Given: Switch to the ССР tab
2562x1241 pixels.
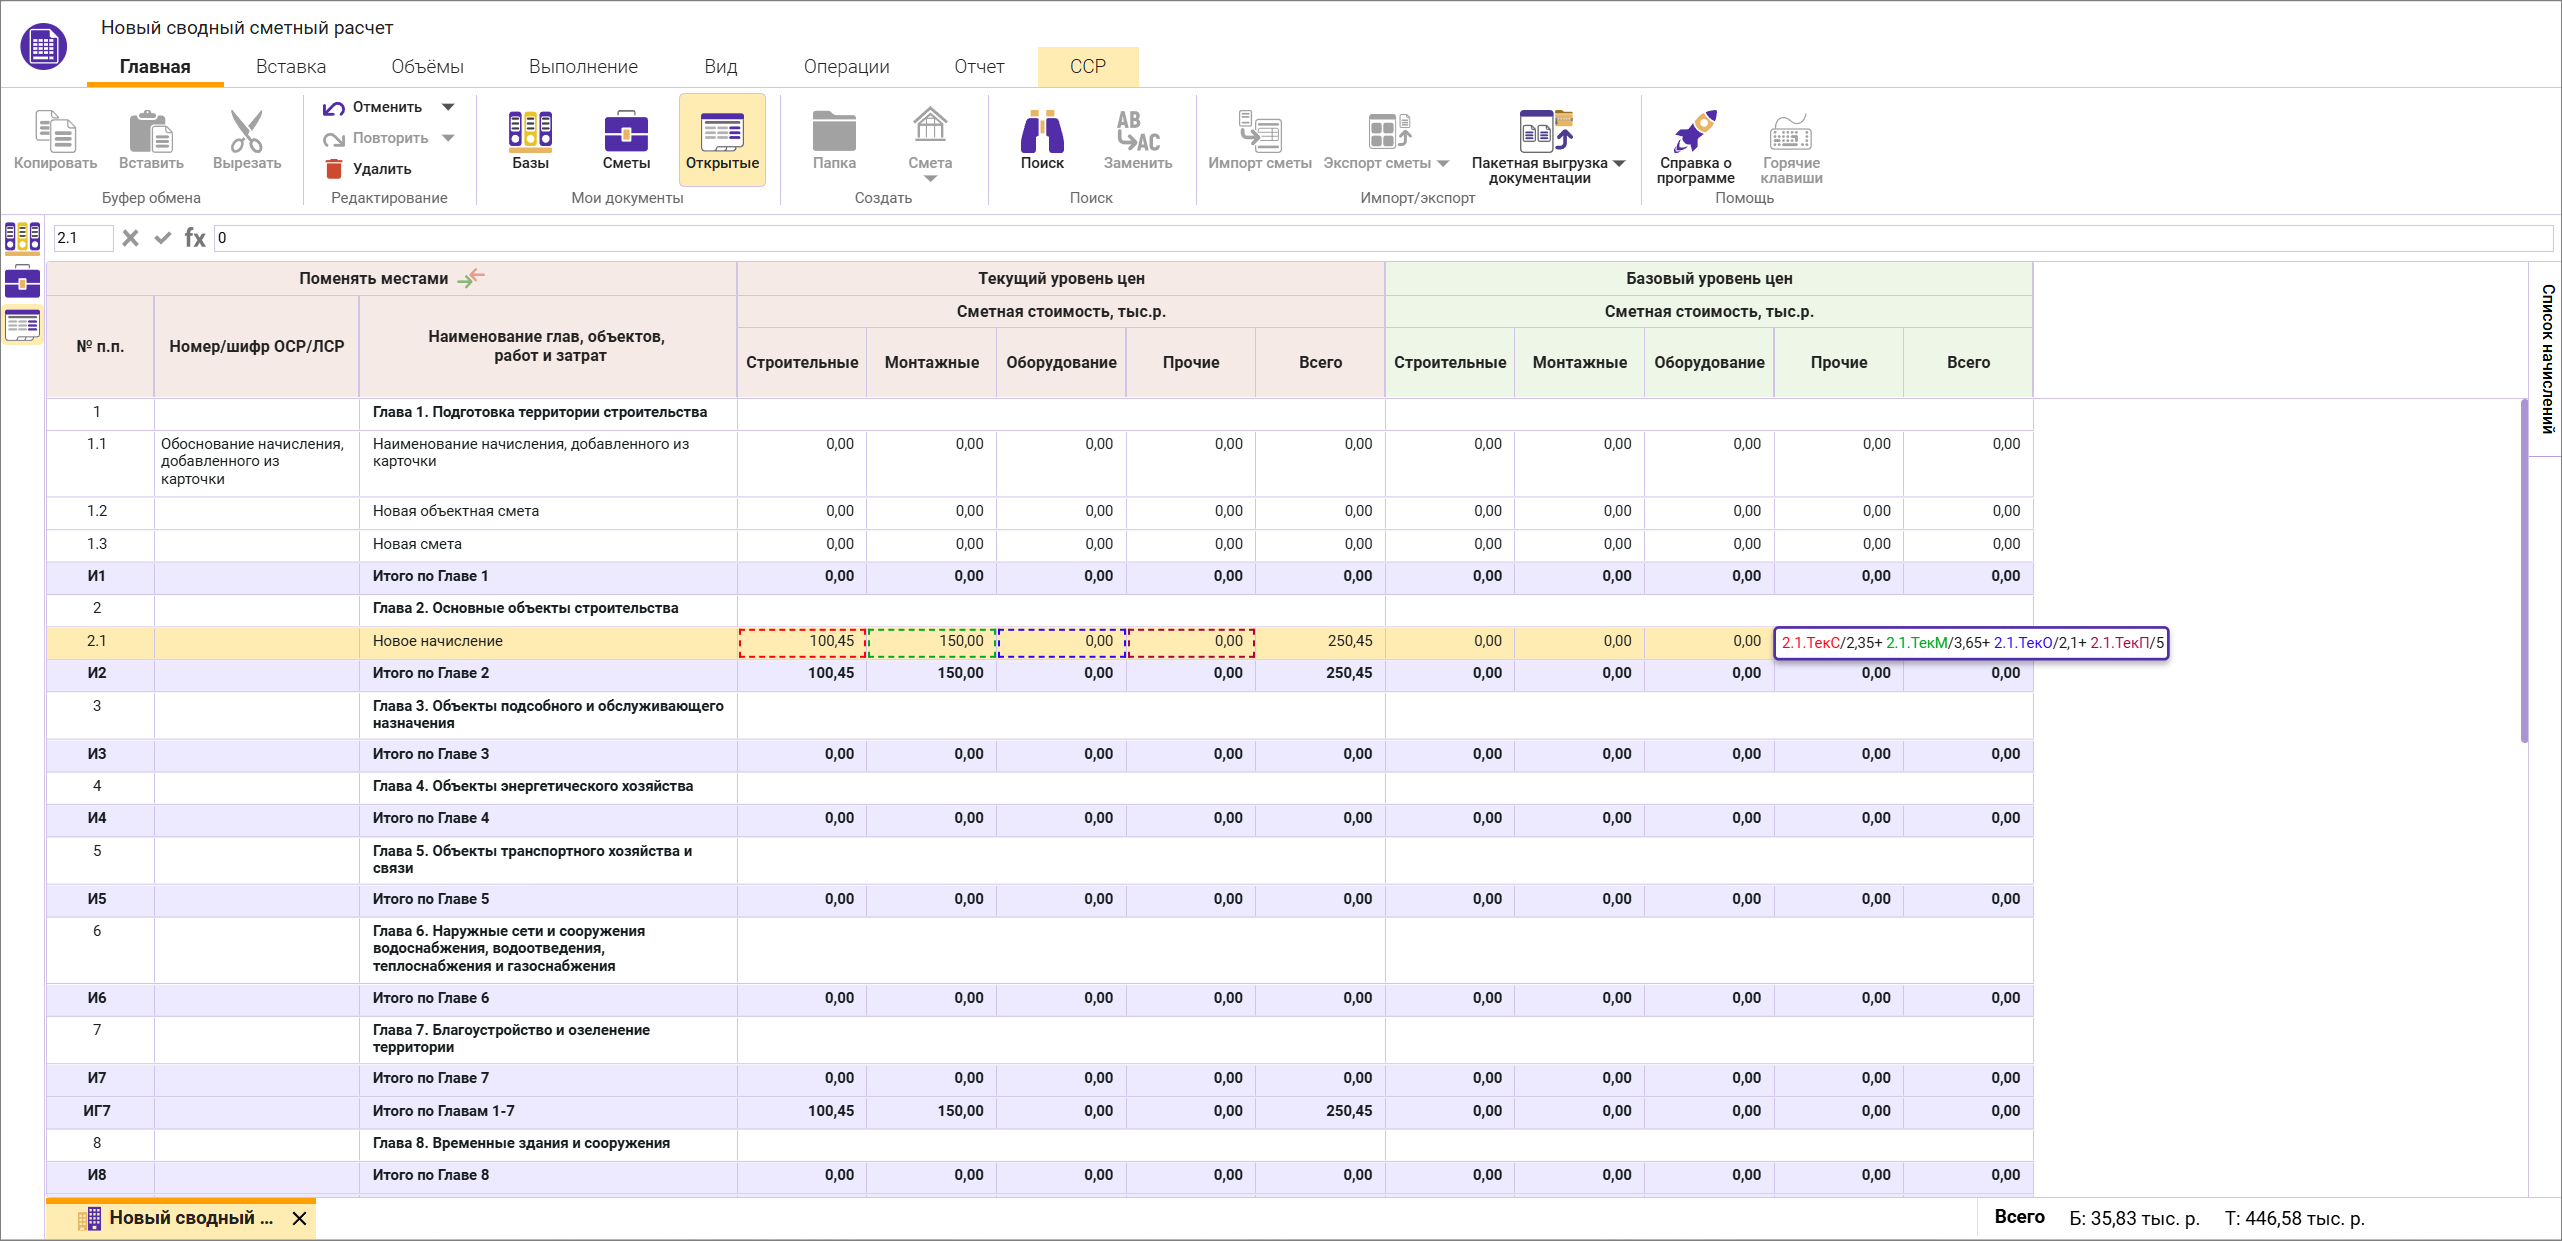Looking at the screenshot, I should [x=1087, y=67].
